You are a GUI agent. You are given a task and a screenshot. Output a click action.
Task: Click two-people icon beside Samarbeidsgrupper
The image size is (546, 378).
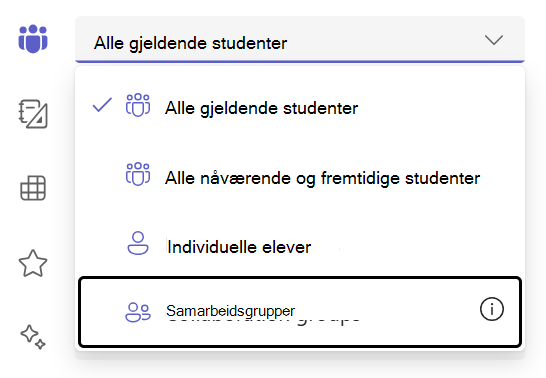tap(138, 312)
